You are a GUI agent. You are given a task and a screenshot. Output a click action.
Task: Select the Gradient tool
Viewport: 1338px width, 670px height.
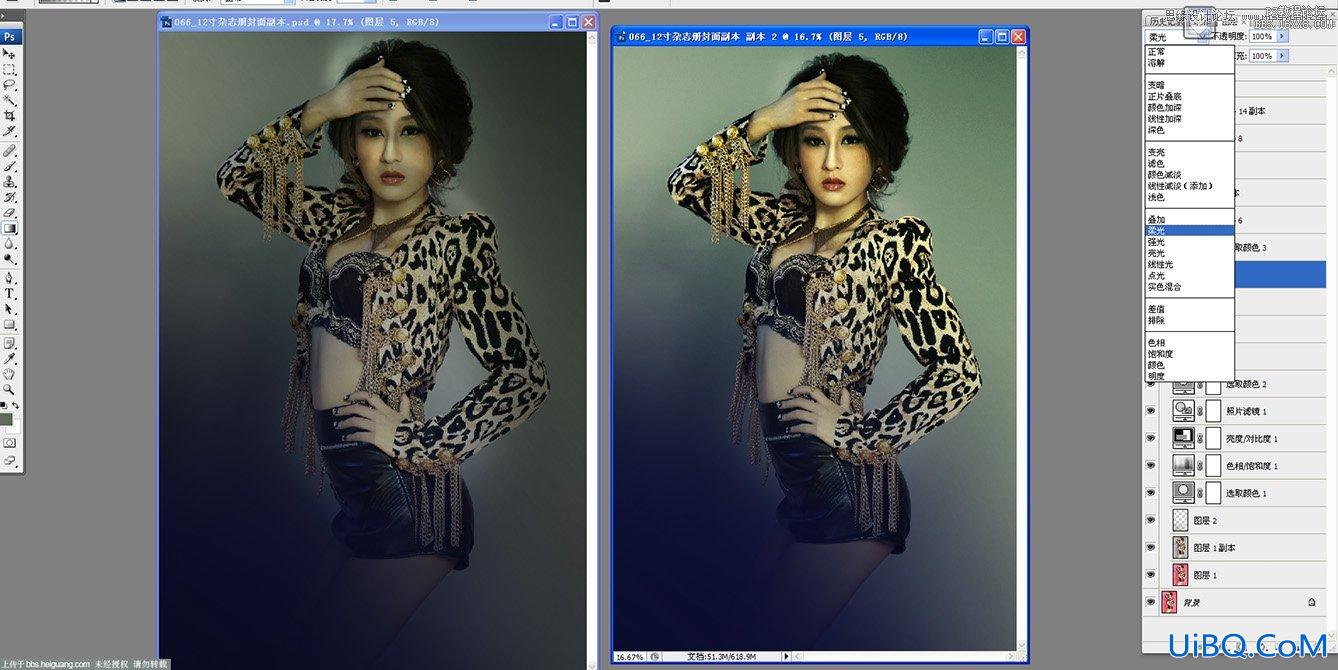tap(9, 228)
